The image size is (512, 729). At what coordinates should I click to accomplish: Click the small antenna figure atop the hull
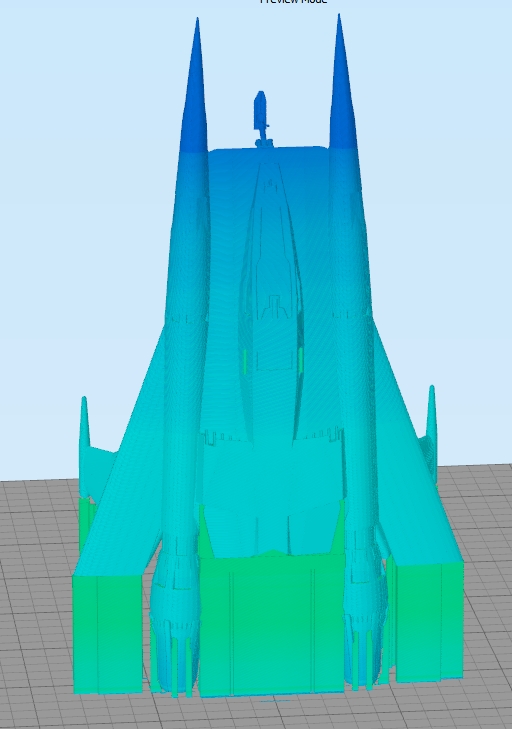coord(261,119)
